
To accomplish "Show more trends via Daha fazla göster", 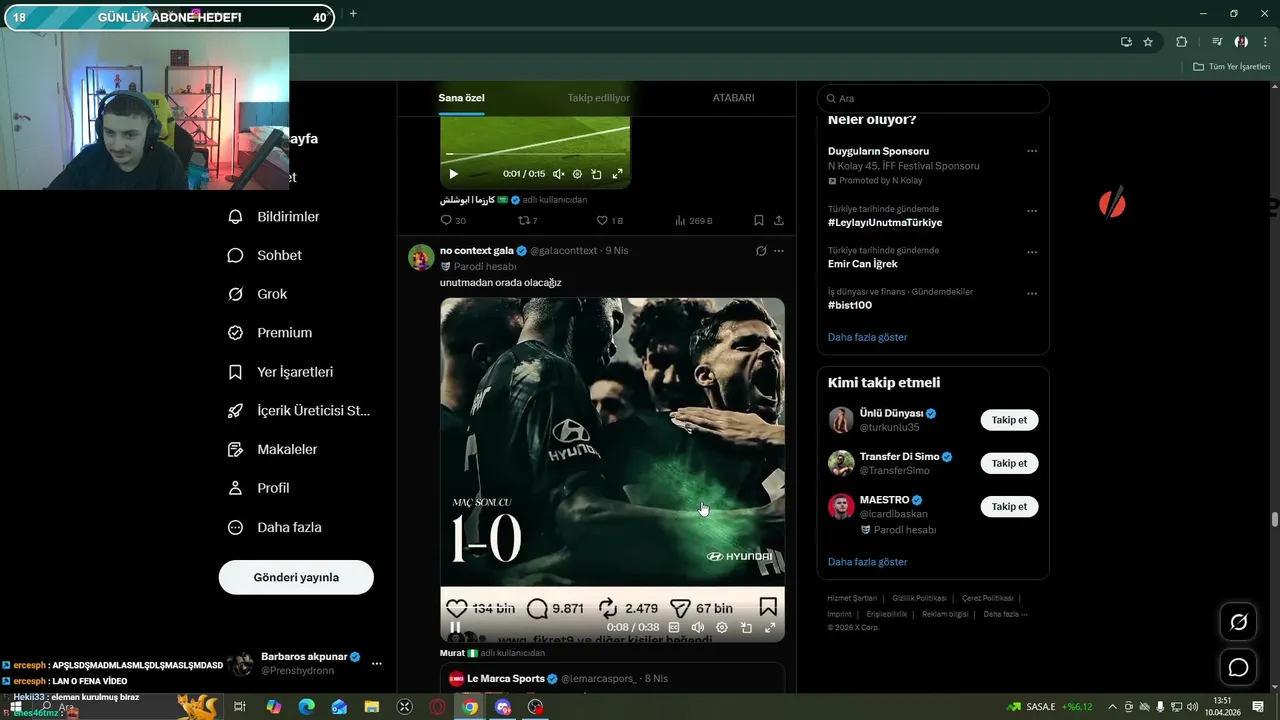I will pos(867,337).
